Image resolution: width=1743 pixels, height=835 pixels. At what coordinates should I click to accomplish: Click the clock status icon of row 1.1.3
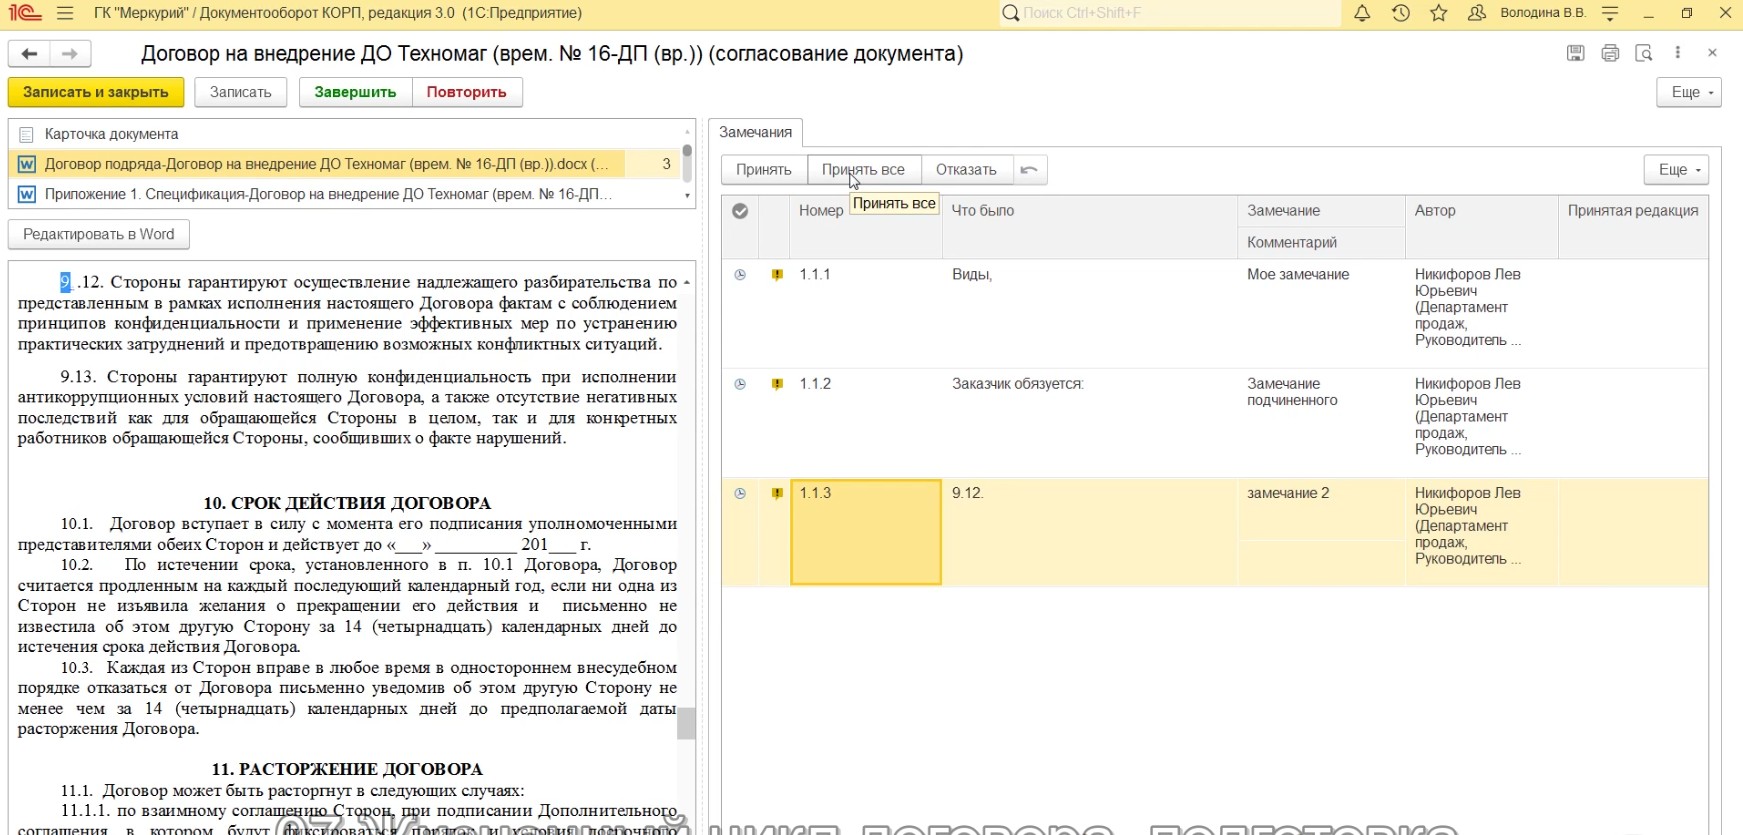pos(740,493)
